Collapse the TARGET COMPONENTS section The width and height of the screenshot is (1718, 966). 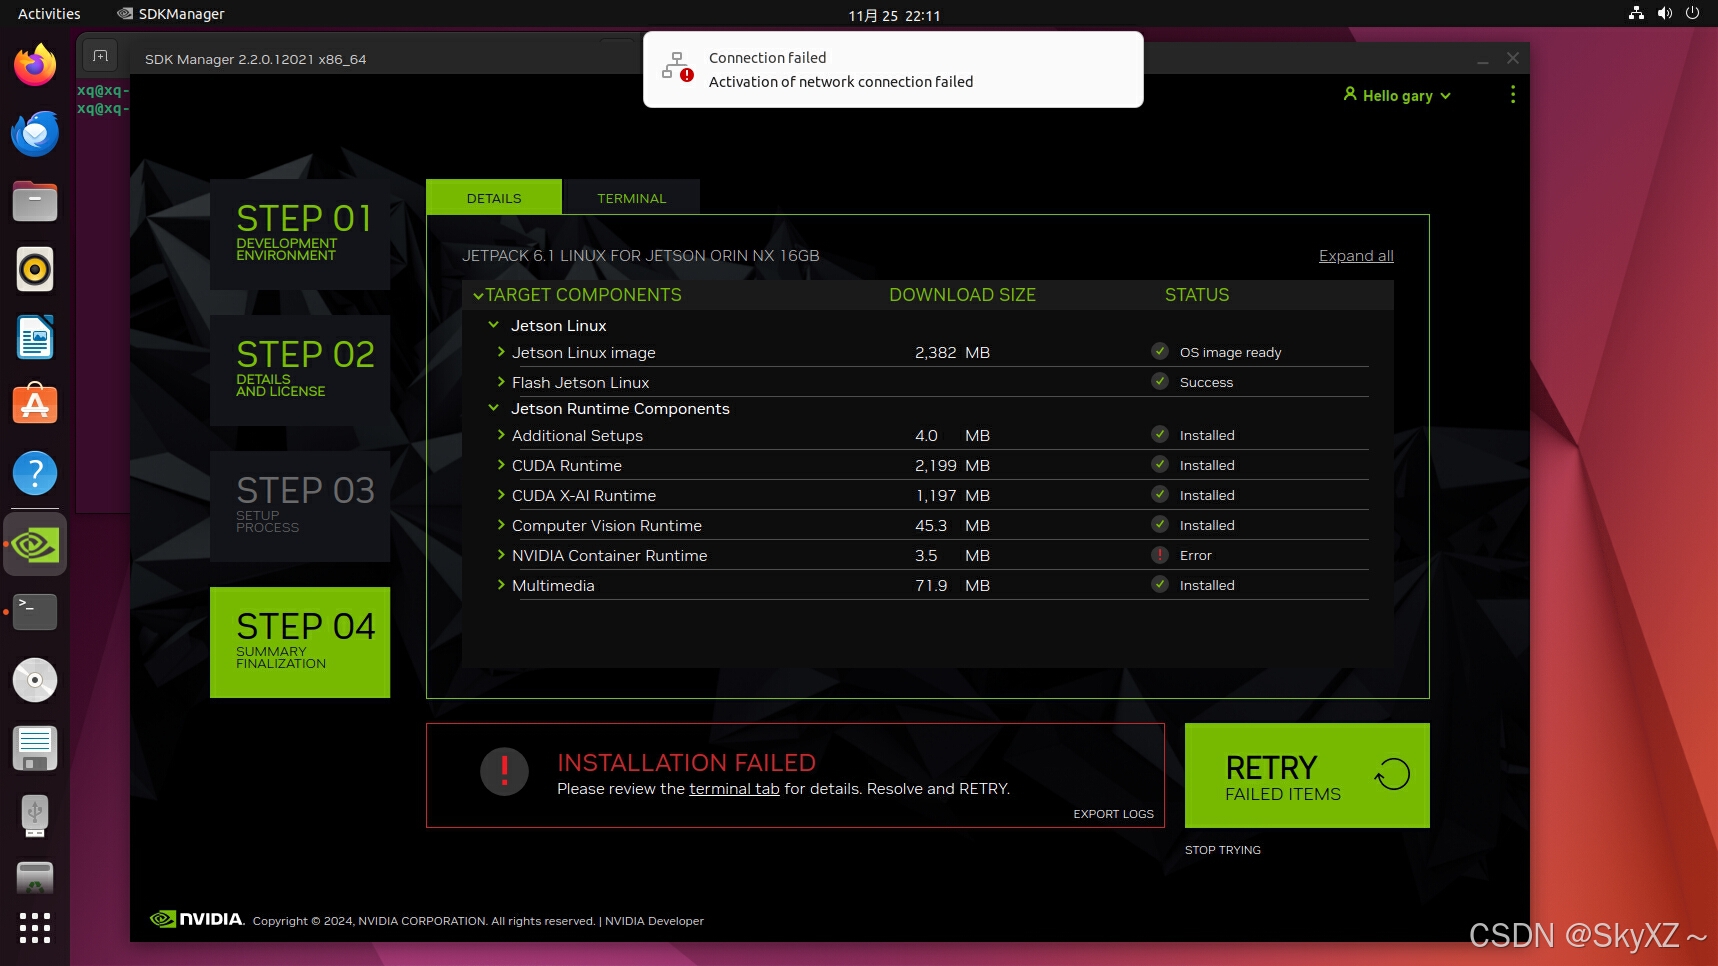pos(478,295)
